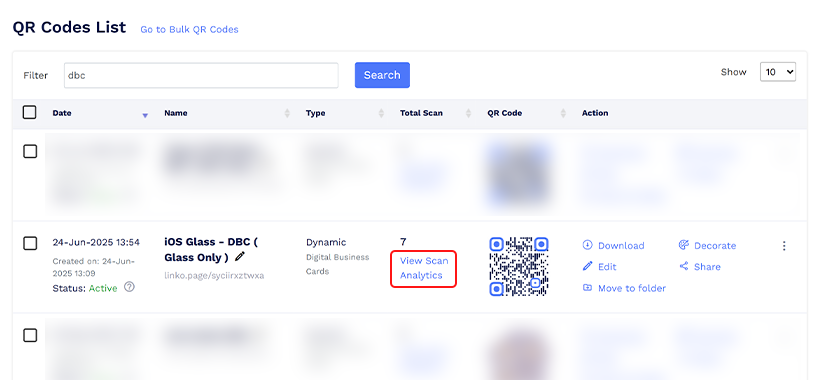Viewport: 820px width, 380px height.
Task: Sort by Type column arrows
Action: [x=381, y=113]
